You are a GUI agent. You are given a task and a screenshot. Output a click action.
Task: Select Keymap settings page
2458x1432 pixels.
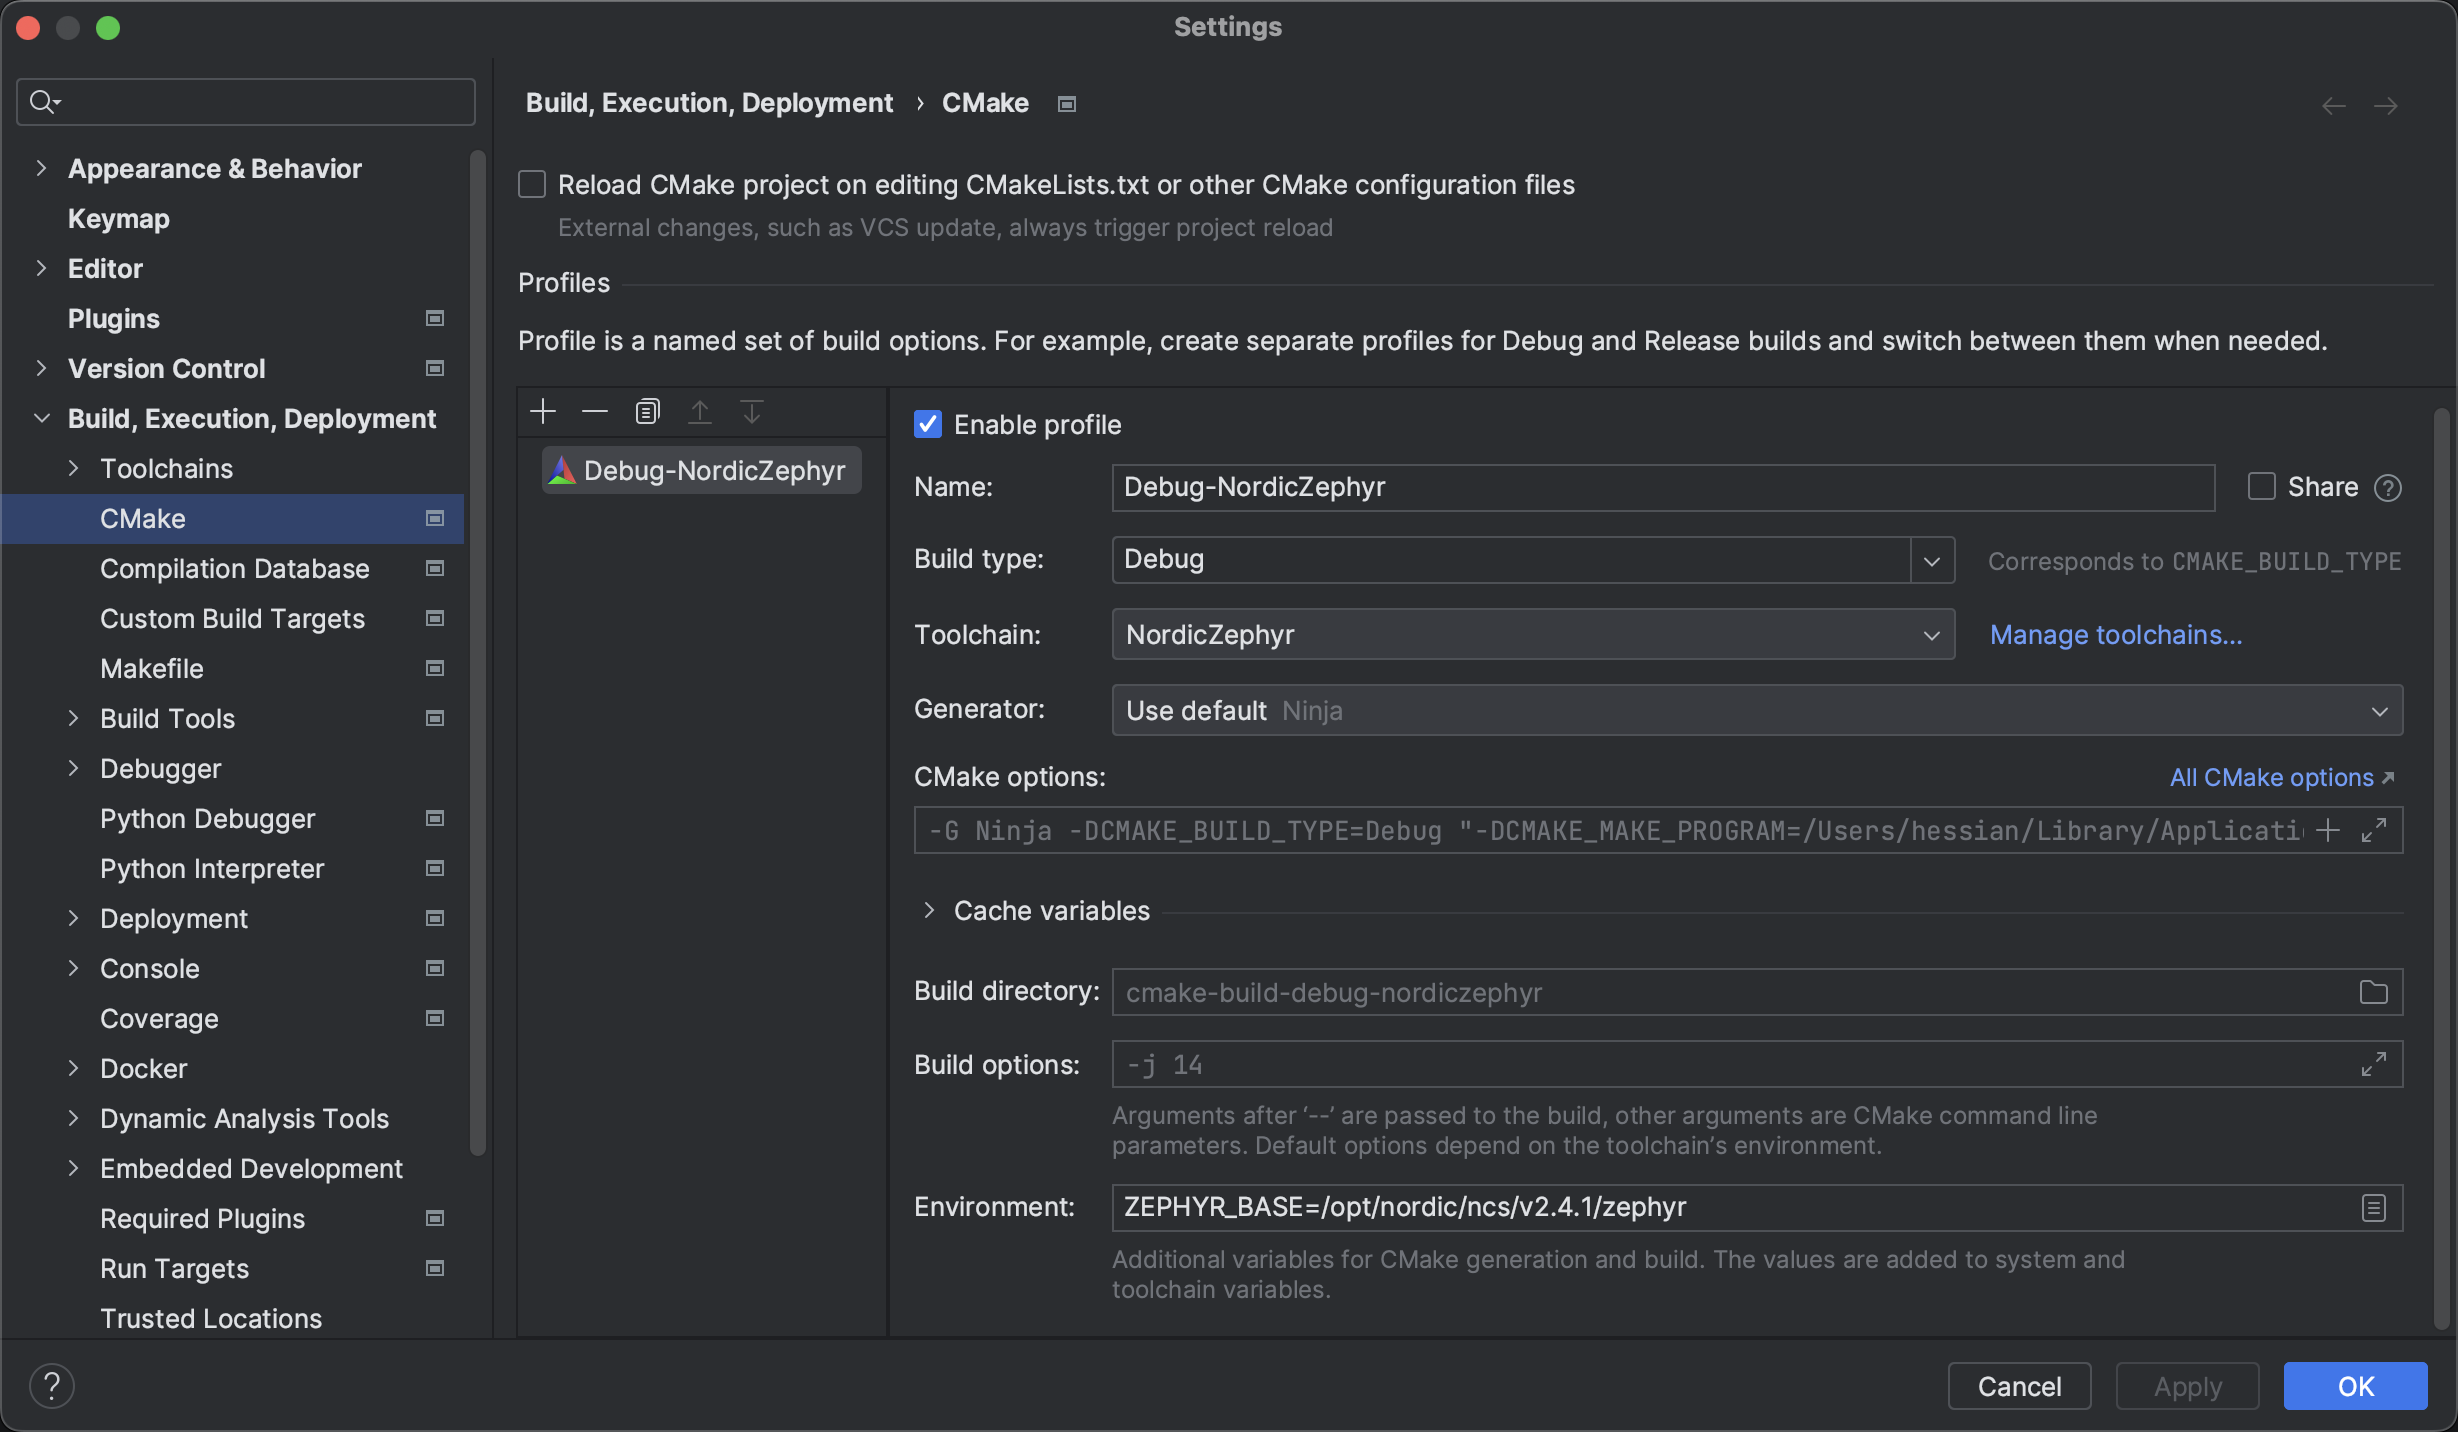click(x=118, y=218)
